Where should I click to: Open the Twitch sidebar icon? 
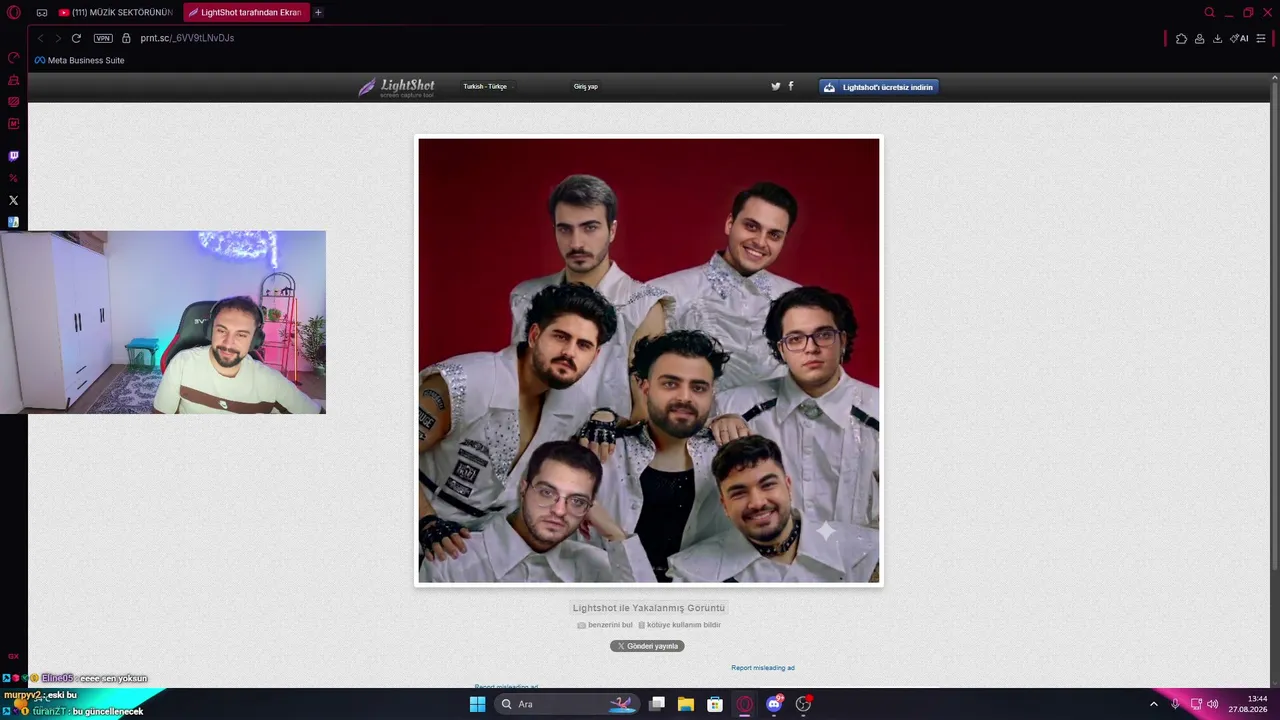[14, 156]
